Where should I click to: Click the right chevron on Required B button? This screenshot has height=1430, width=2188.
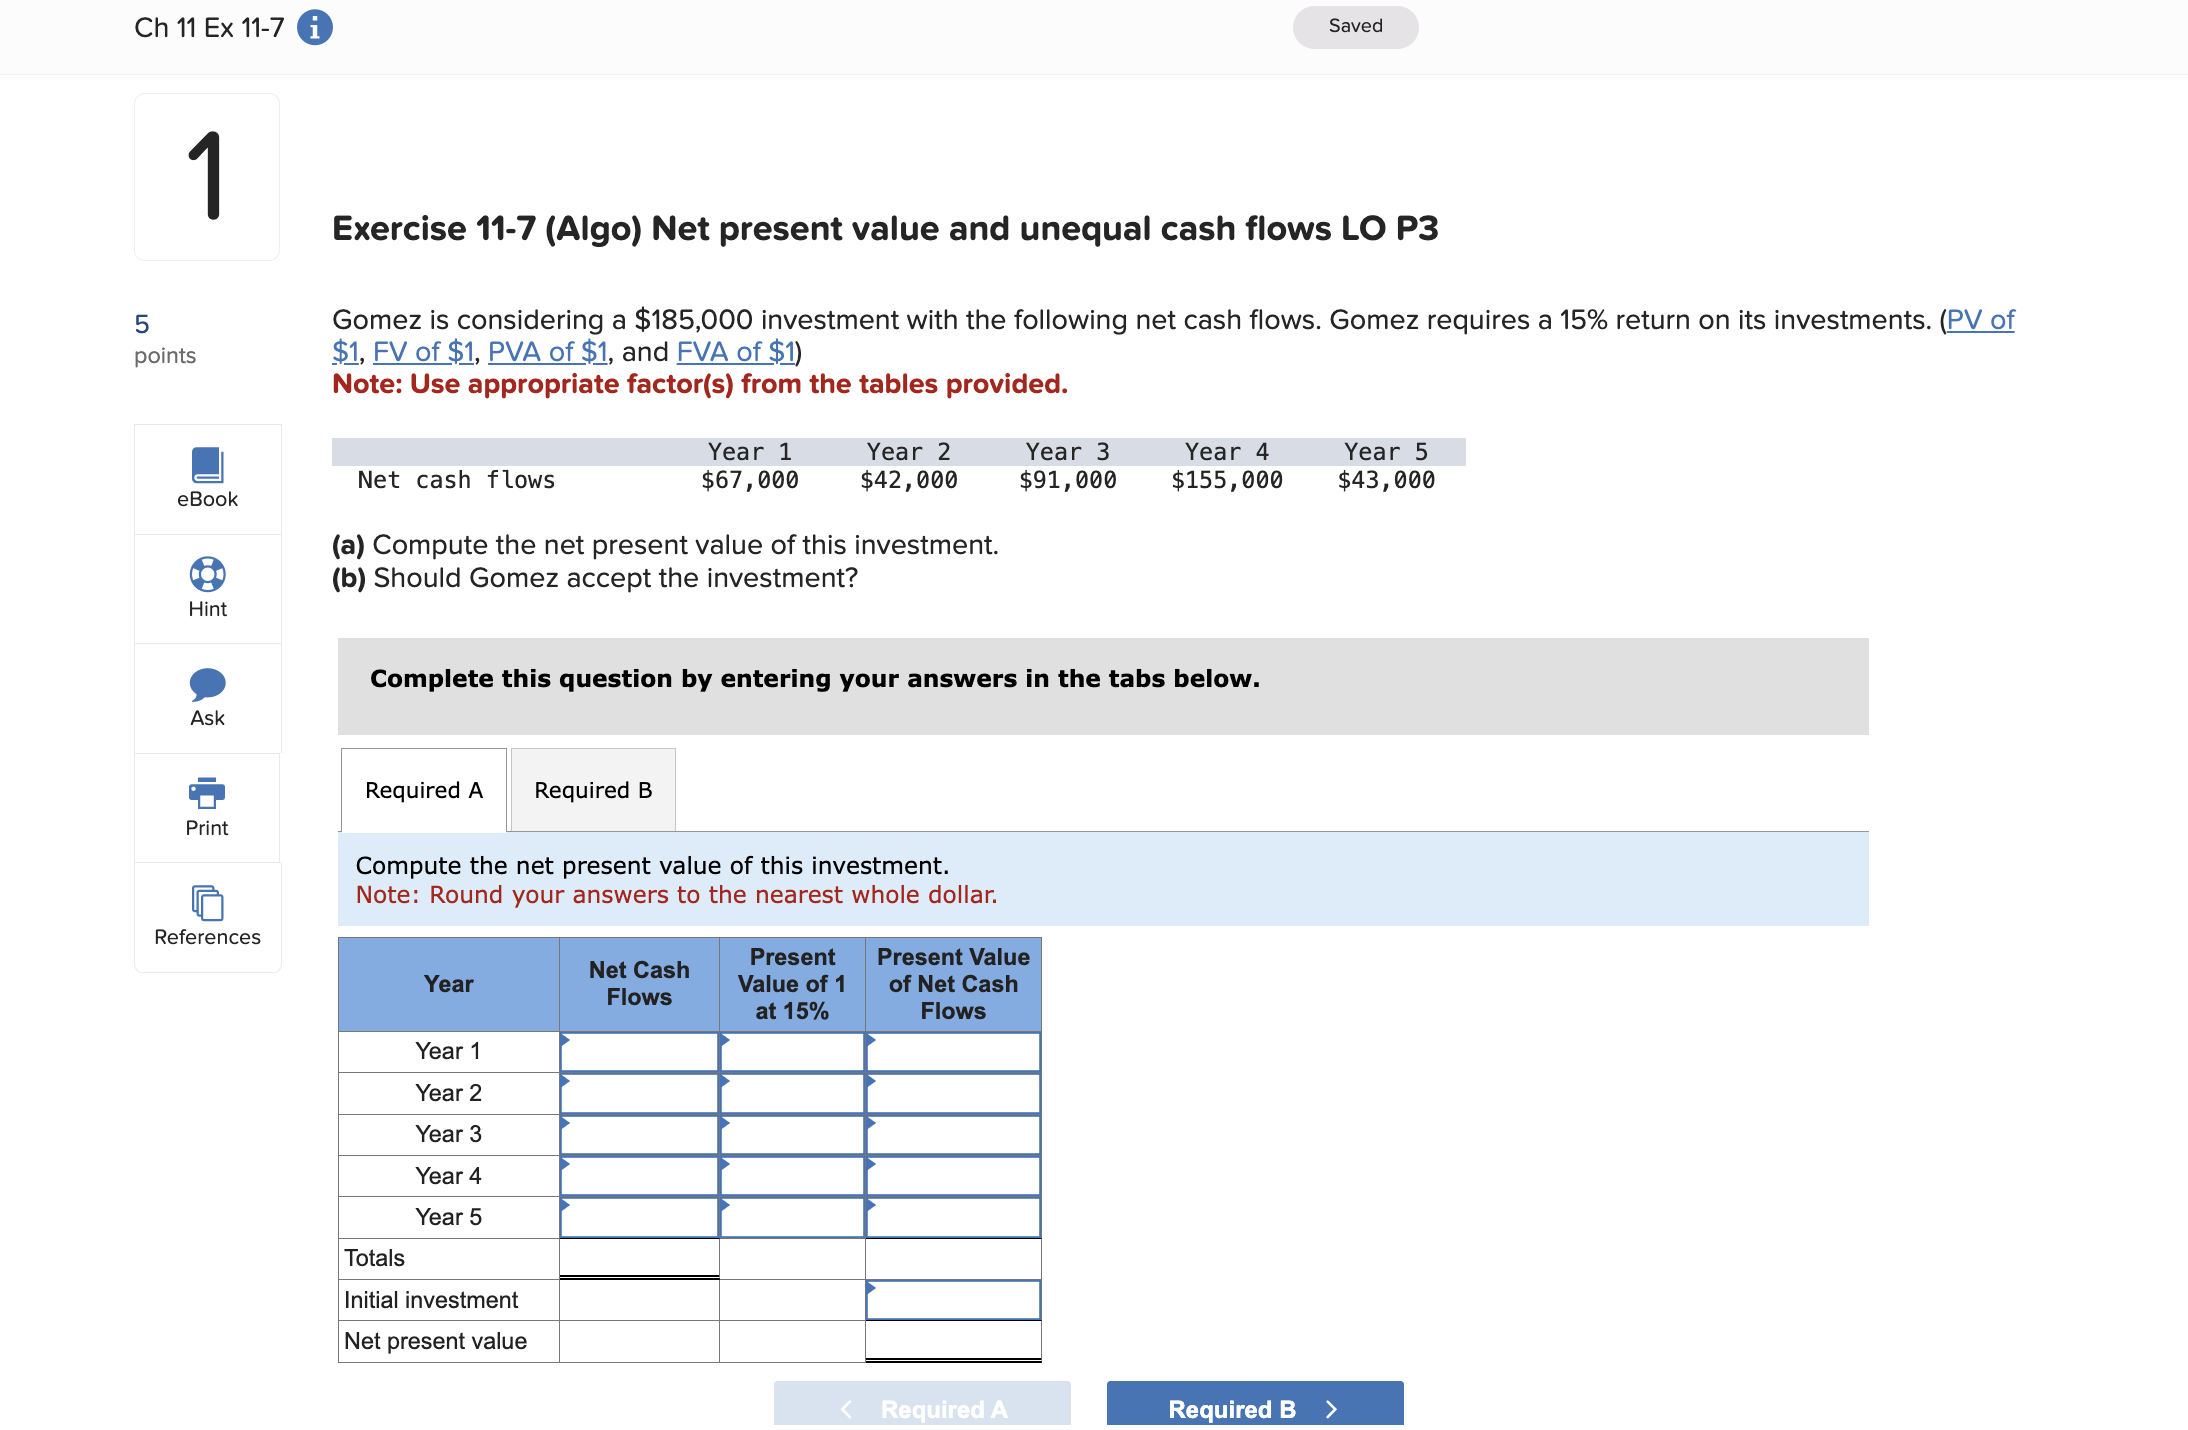pos(1331,1409)
